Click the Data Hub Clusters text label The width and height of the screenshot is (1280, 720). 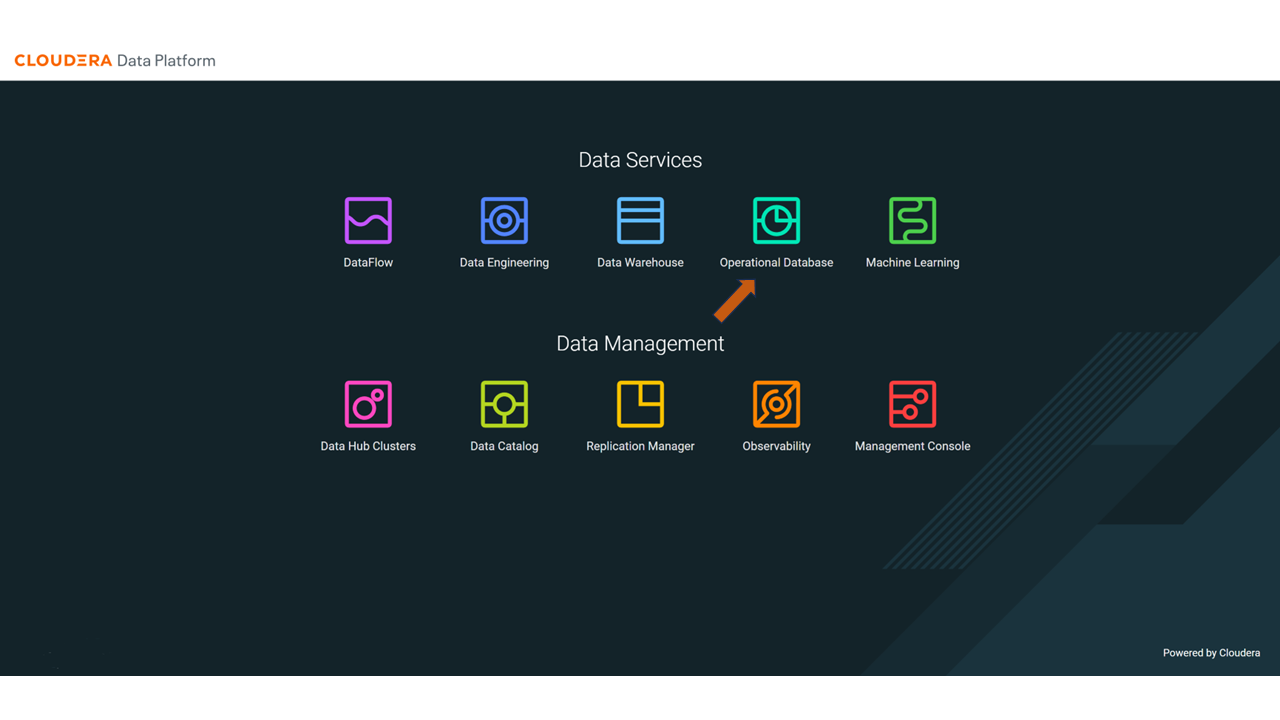368,446
